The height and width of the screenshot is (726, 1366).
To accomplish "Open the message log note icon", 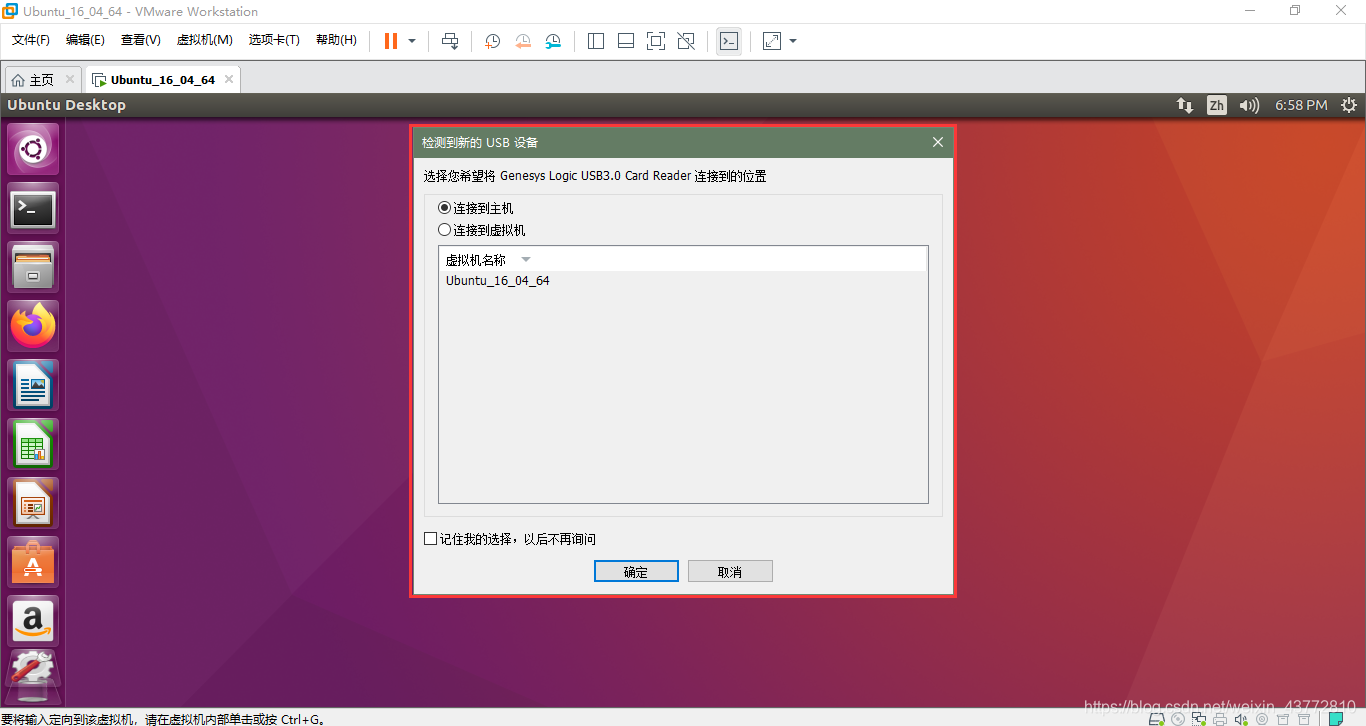I will coord(1336,718).
